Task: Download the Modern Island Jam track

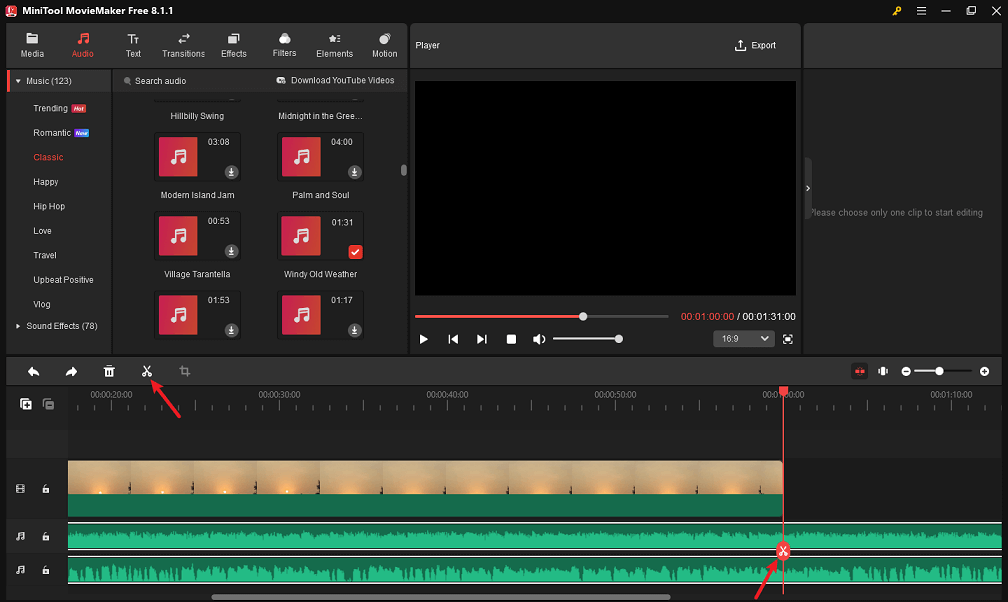Action: point(231,172)
